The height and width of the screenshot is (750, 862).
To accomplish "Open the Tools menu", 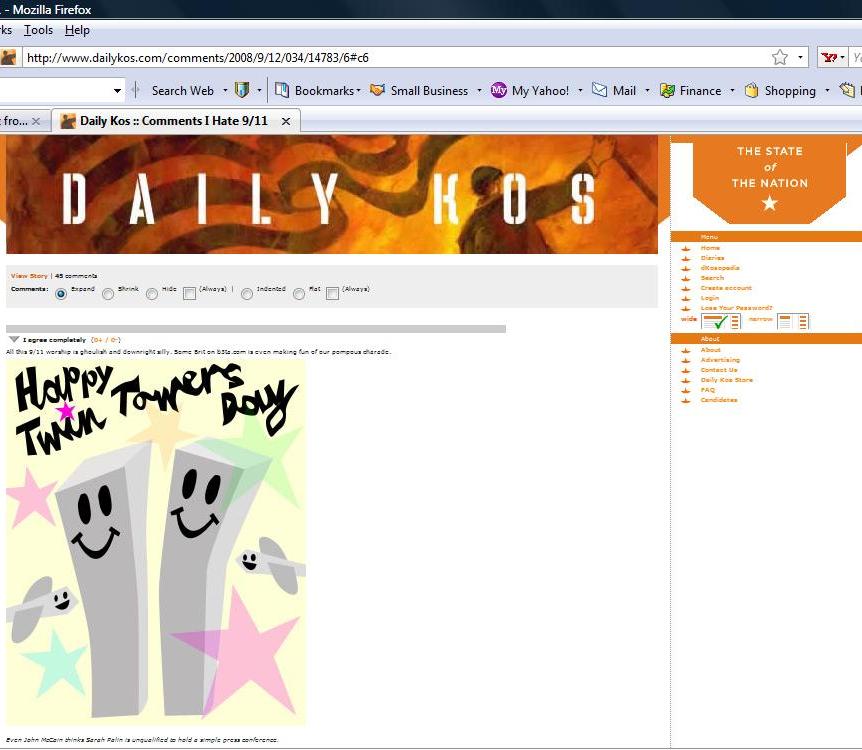I will [x=38, y=30].
